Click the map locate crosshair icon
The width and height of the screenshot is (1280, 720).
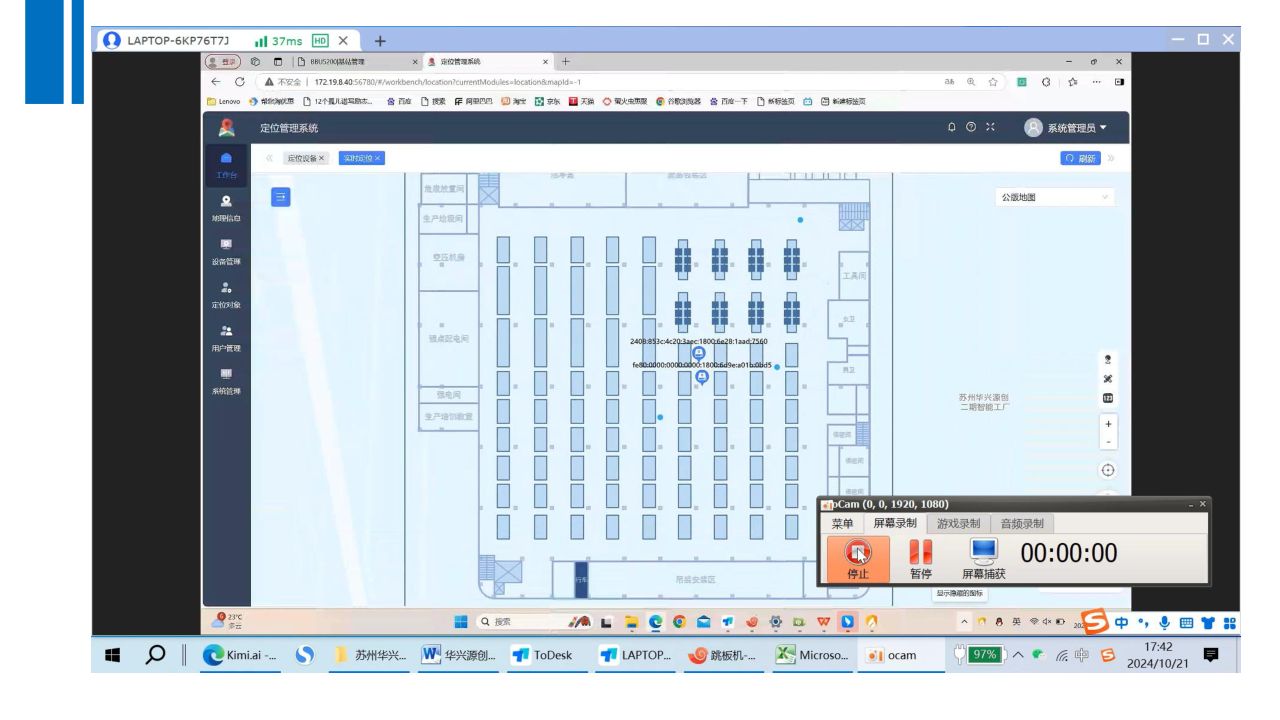(x=1107, y=470)
